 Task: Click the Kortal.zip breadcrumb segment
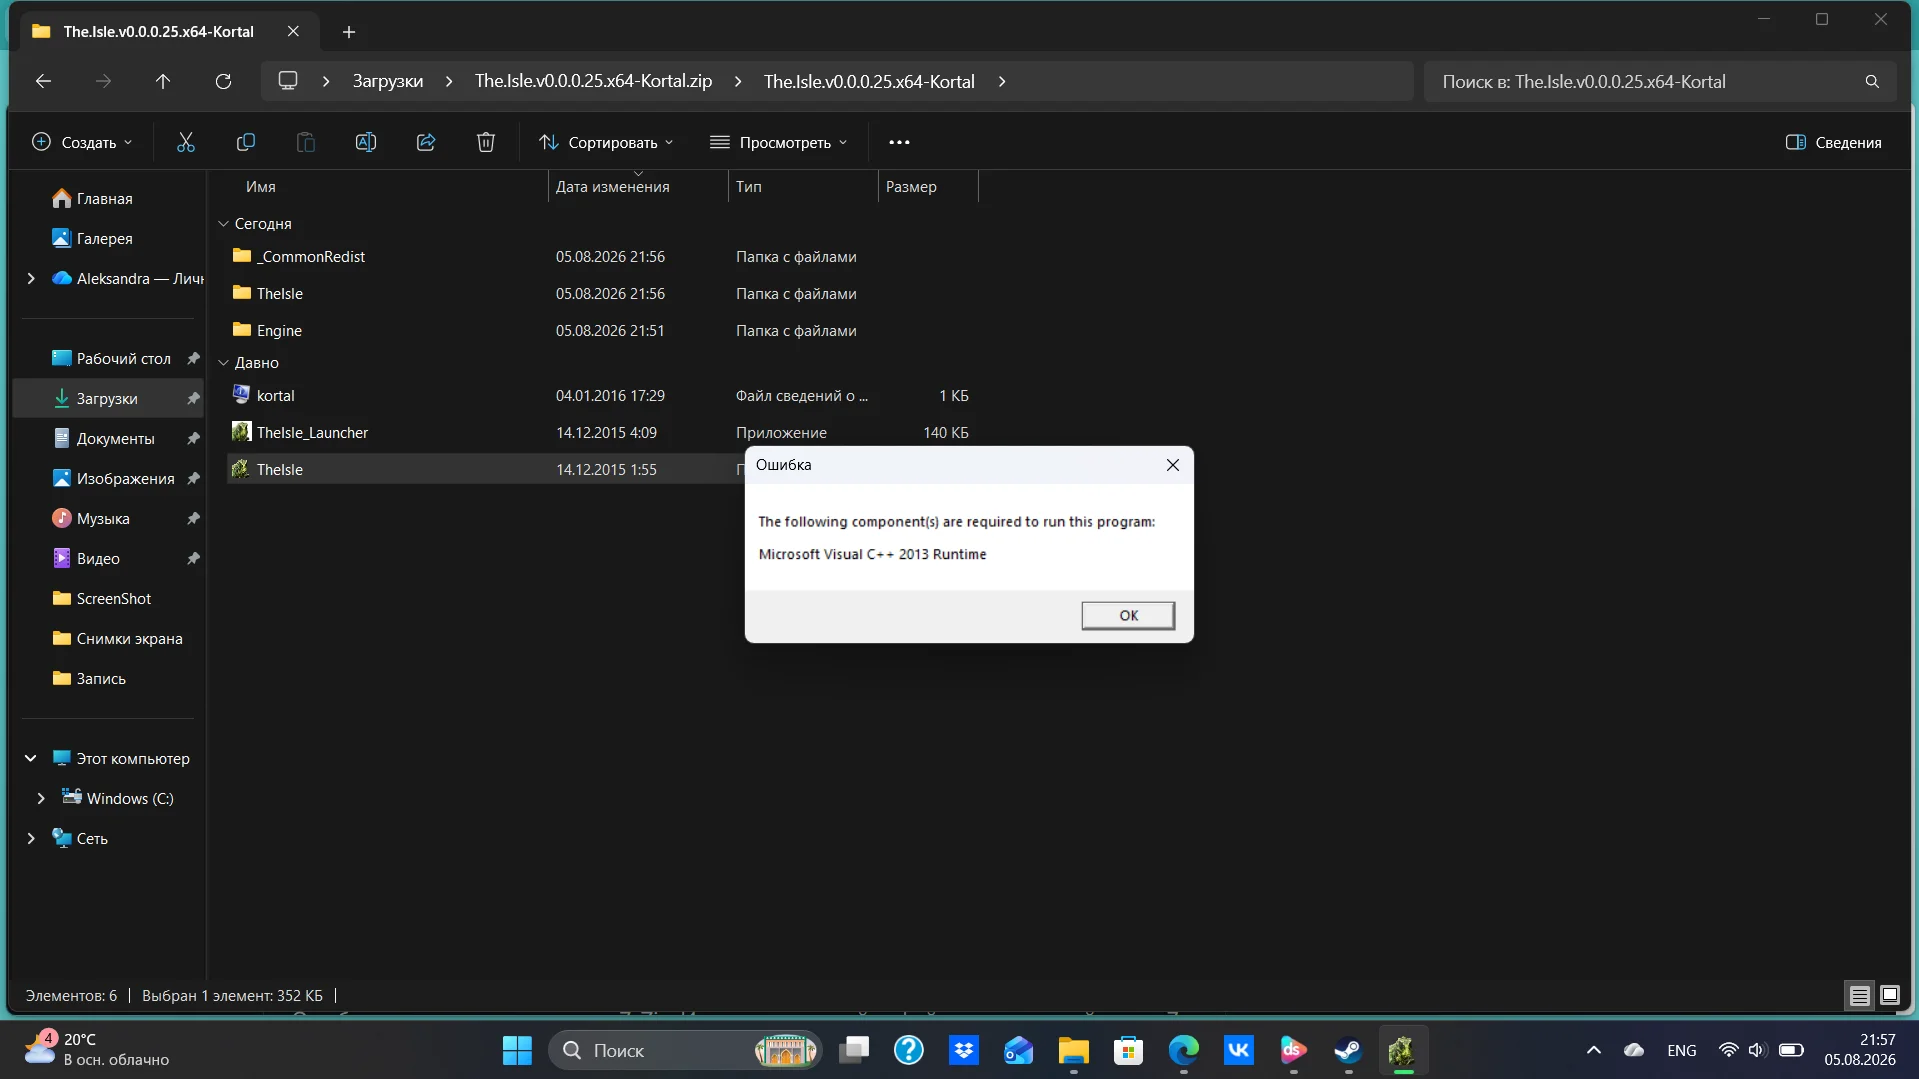pos(593,81)
